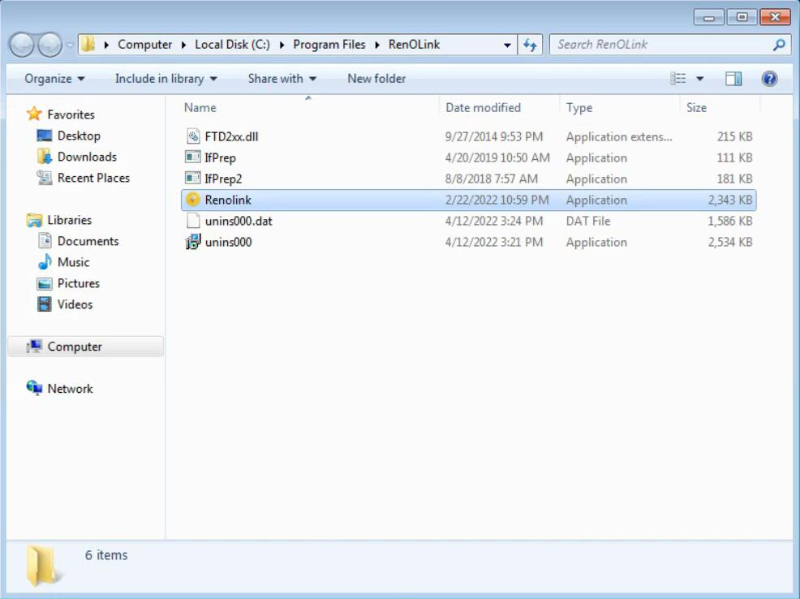Click the Search RenOLink input field

[x=660, y=45]
